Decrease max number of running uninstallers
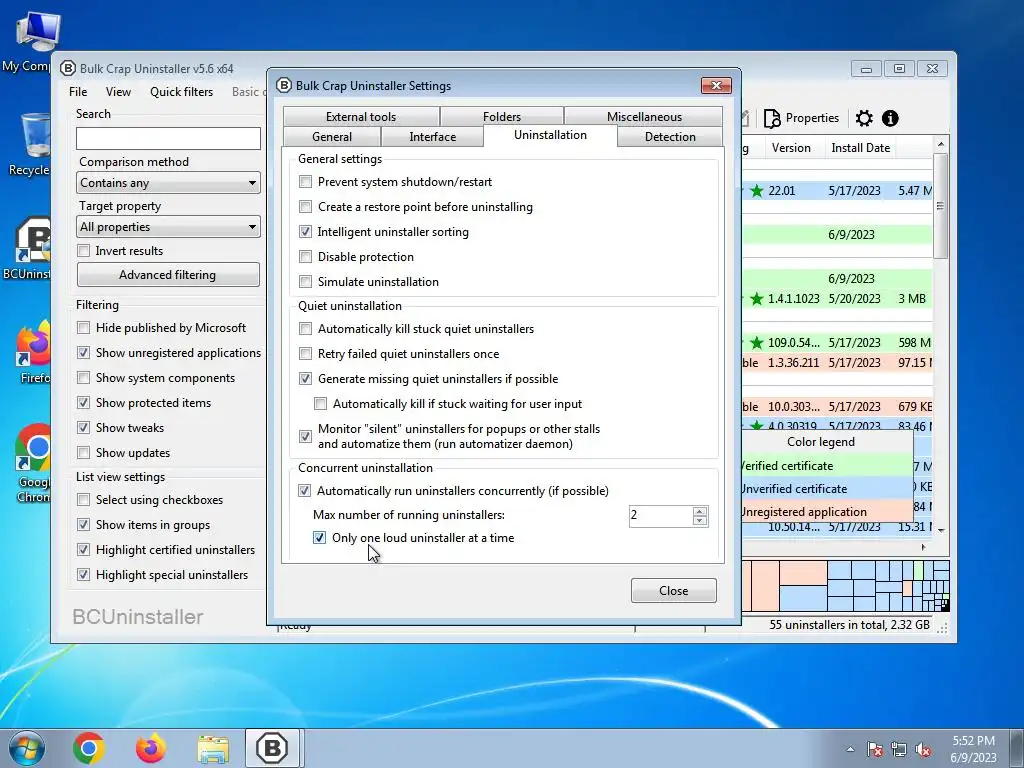 [x=699, y=520]
